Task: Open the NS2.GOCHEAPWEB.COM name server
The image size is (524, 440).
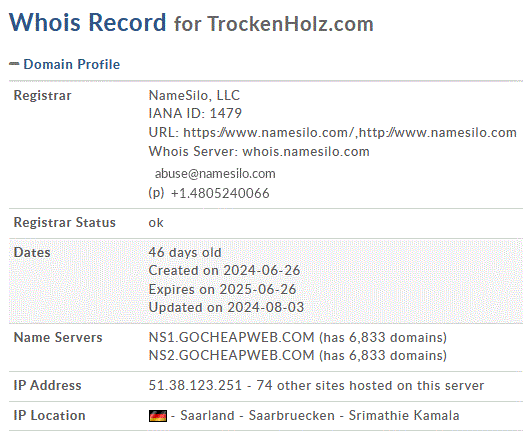Action: tap(231, 355)
